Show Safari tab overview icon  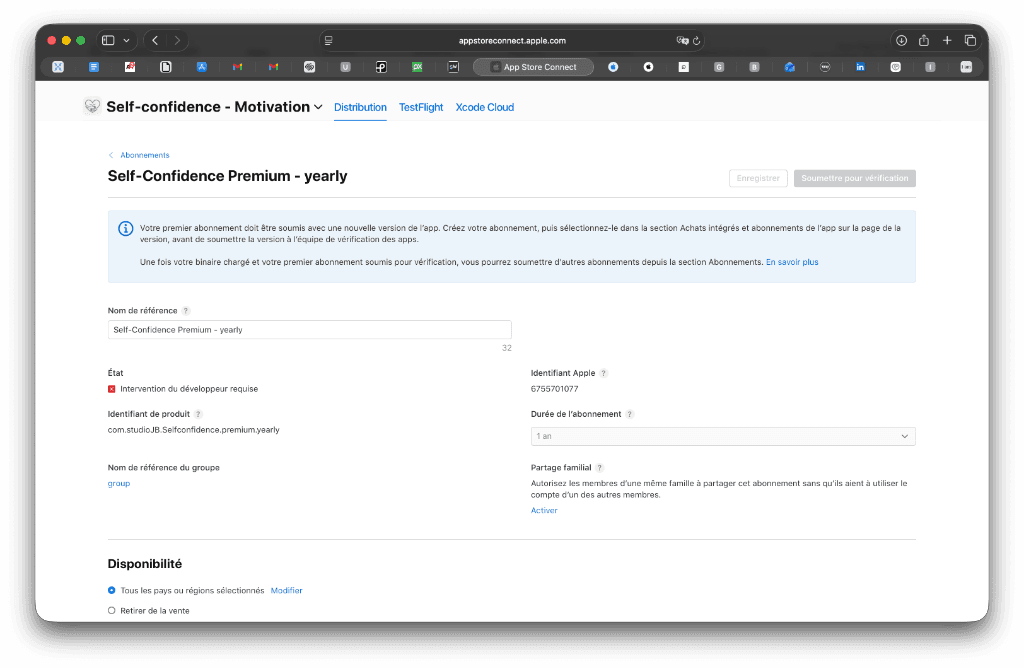(970, 40)
